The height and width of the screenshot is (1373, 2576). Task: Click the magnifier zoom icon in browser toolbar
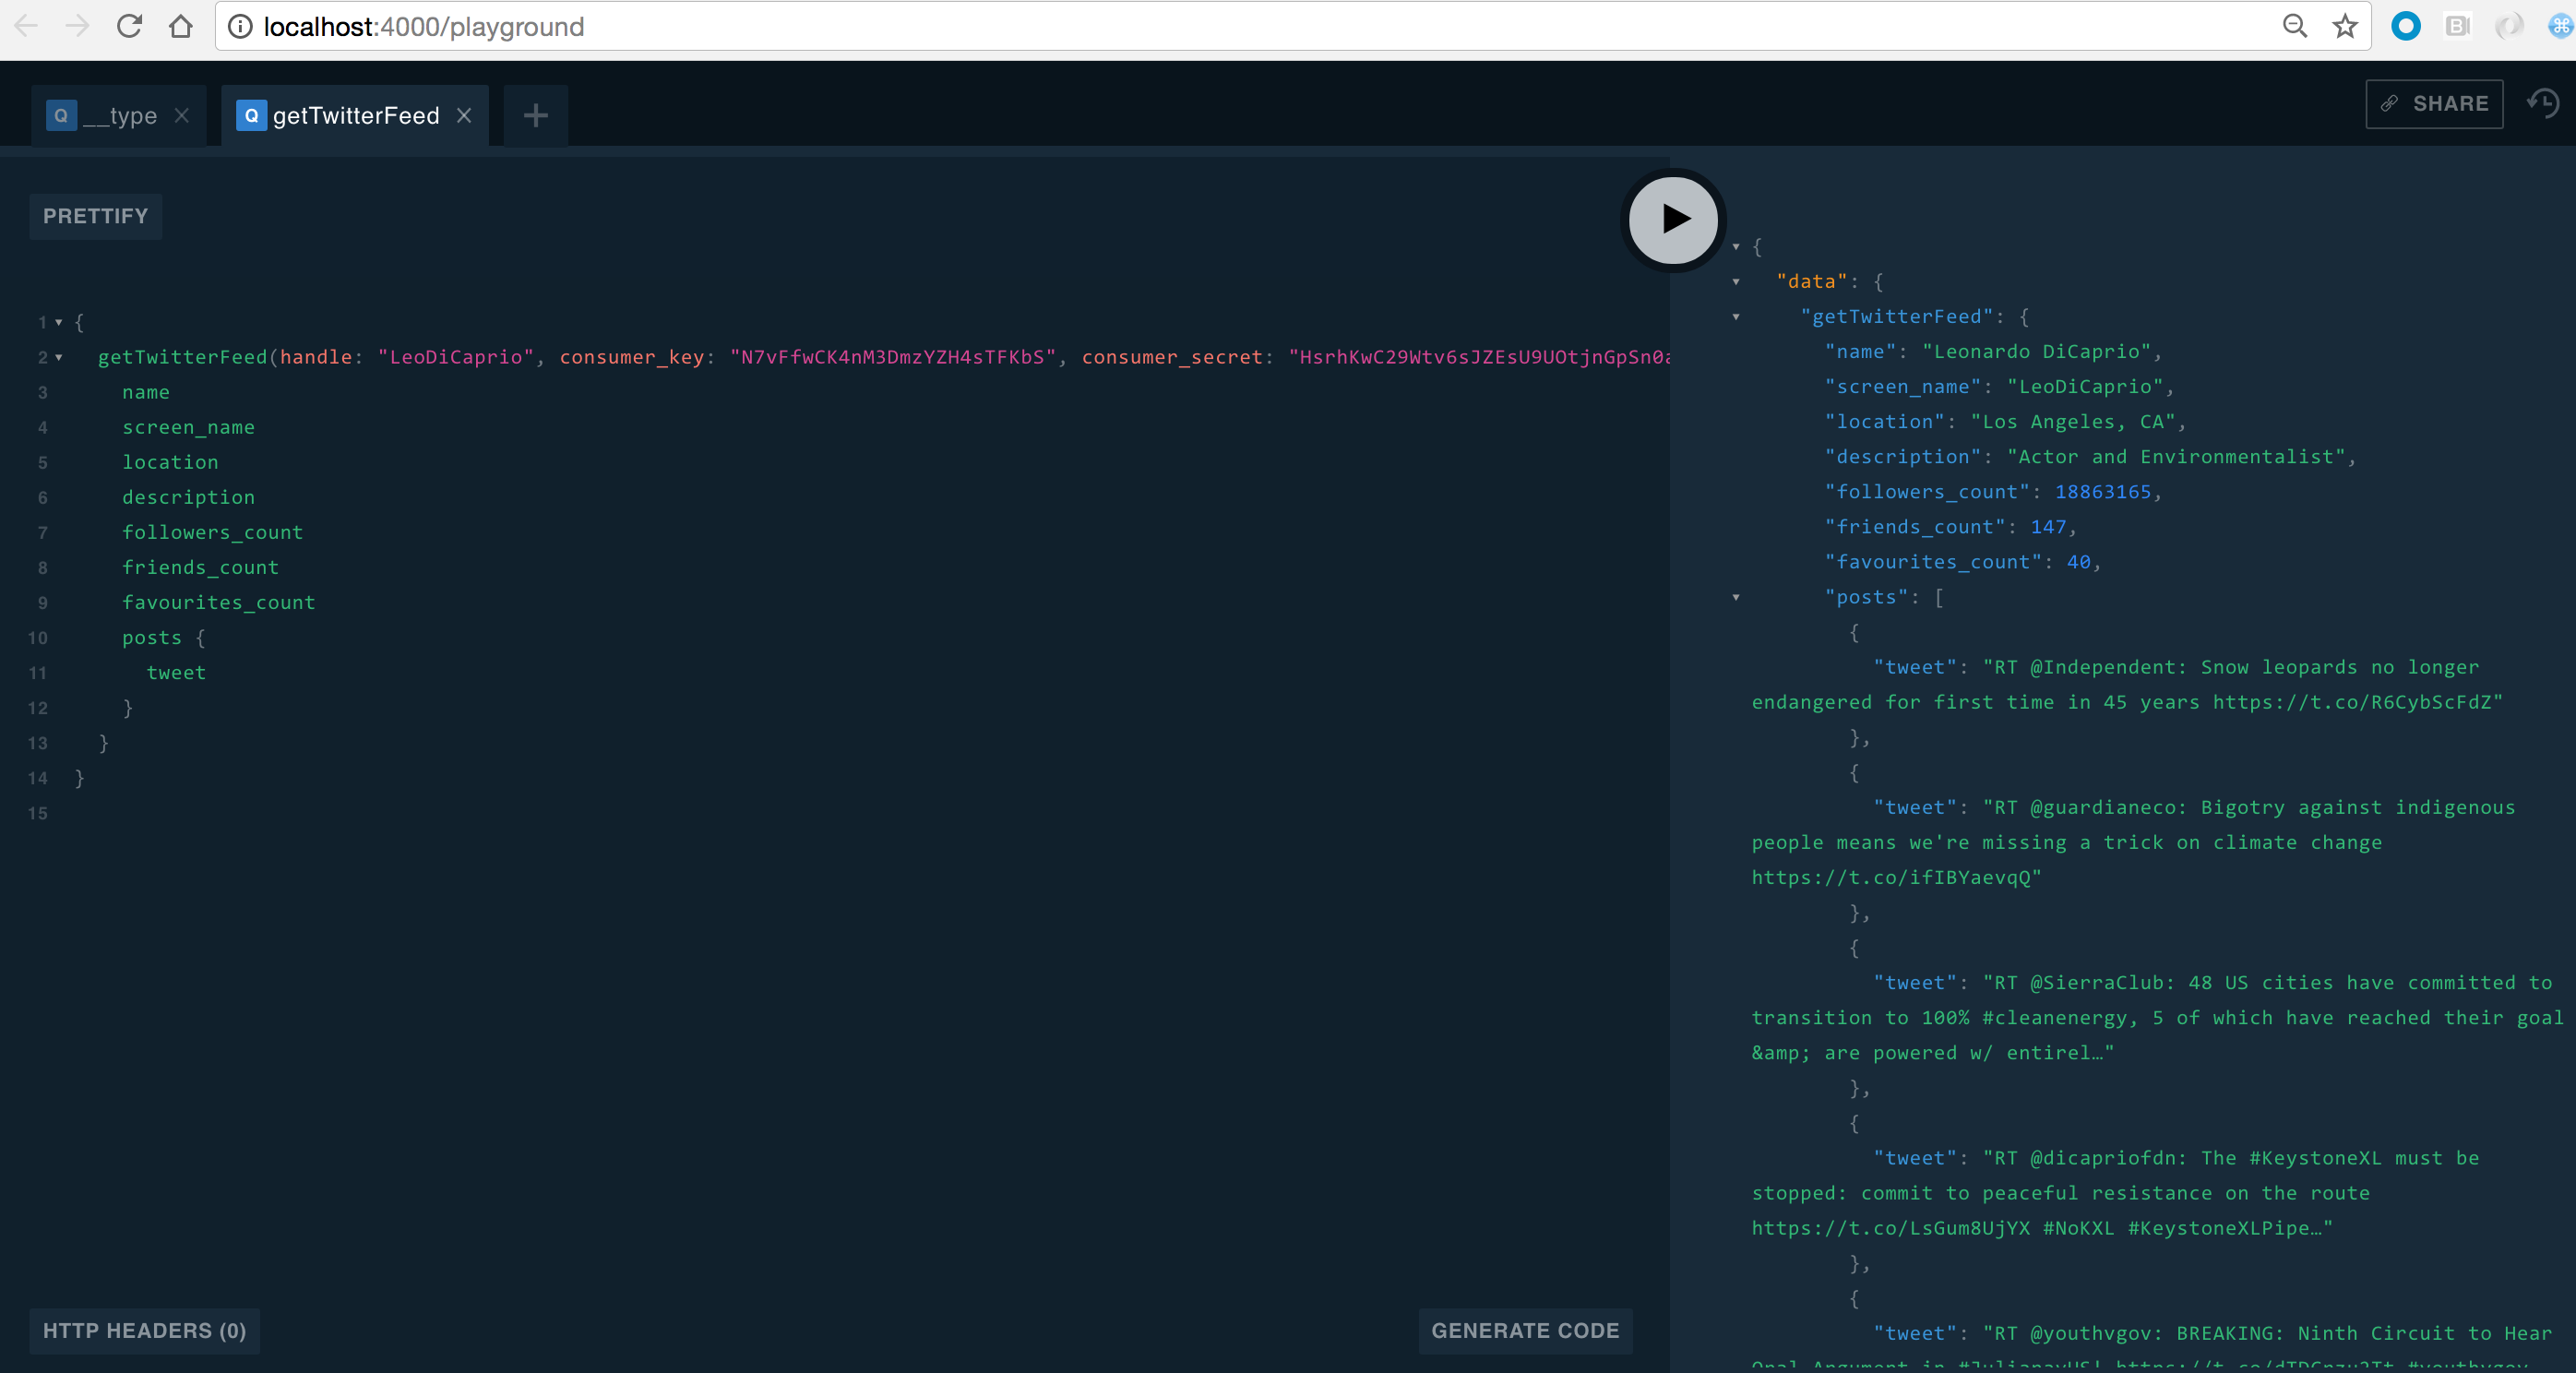click(2295, 26)
